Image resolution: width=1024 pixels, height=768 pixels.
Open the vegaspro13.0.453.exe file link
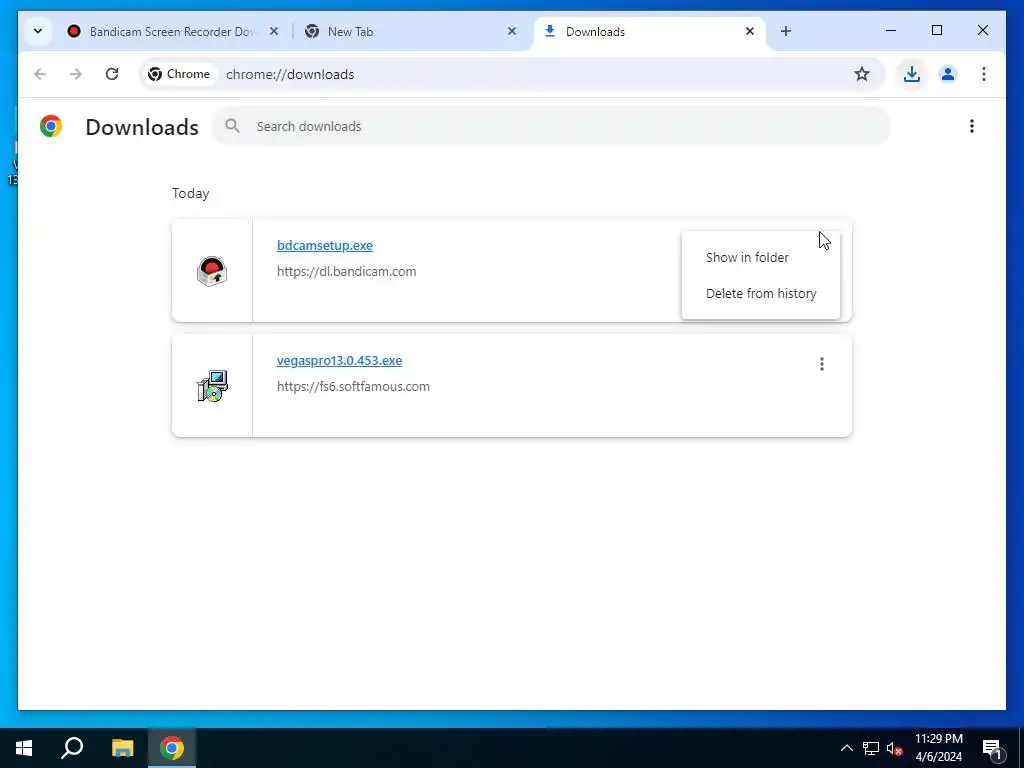(339, 360)
